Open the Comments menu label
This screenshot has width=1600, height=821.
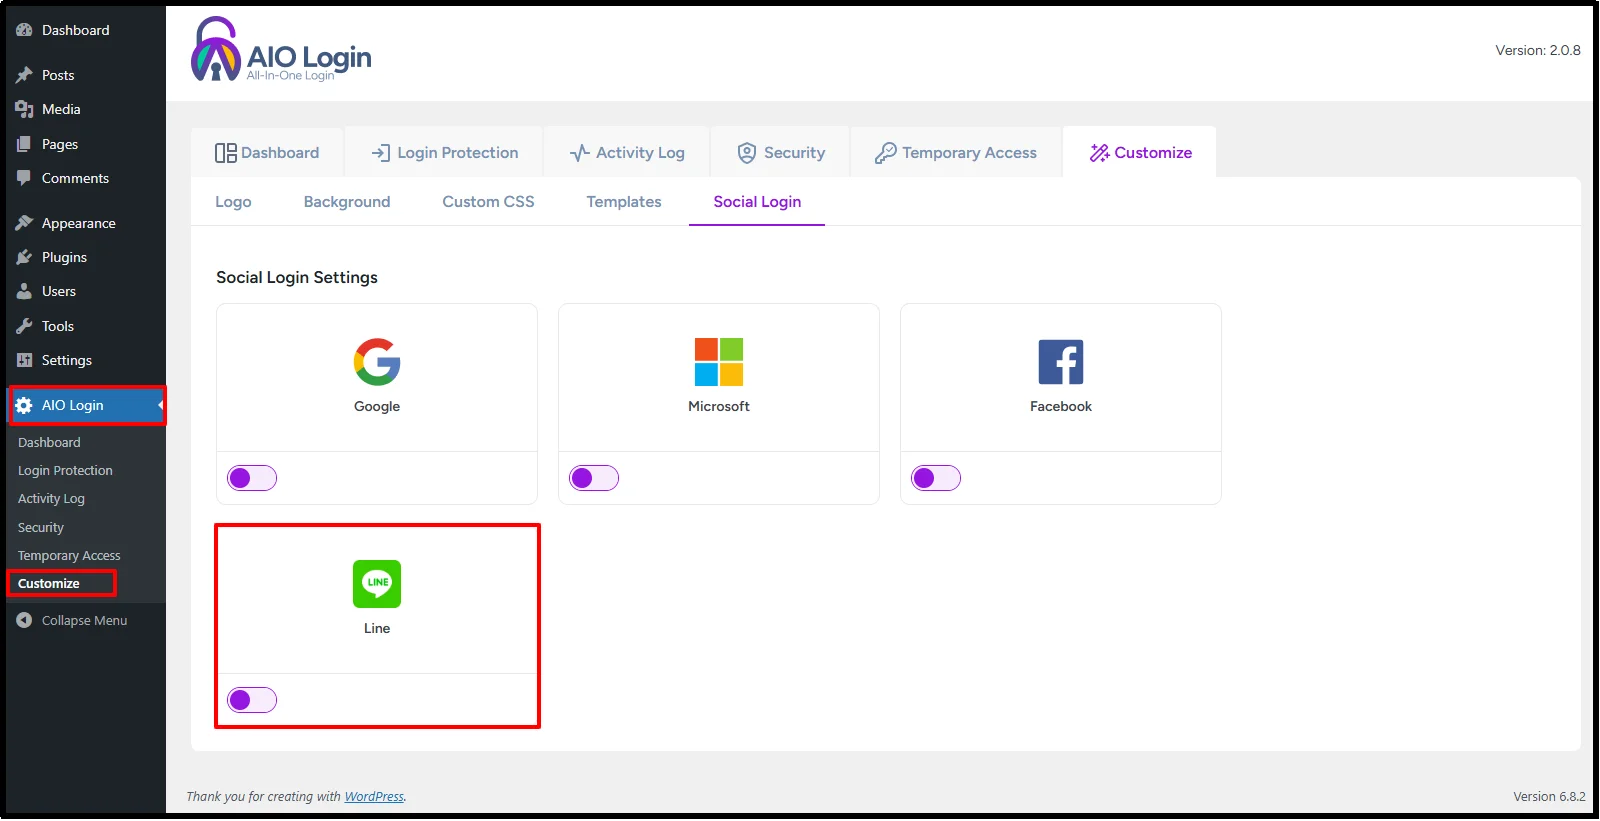tap(75, 178)
